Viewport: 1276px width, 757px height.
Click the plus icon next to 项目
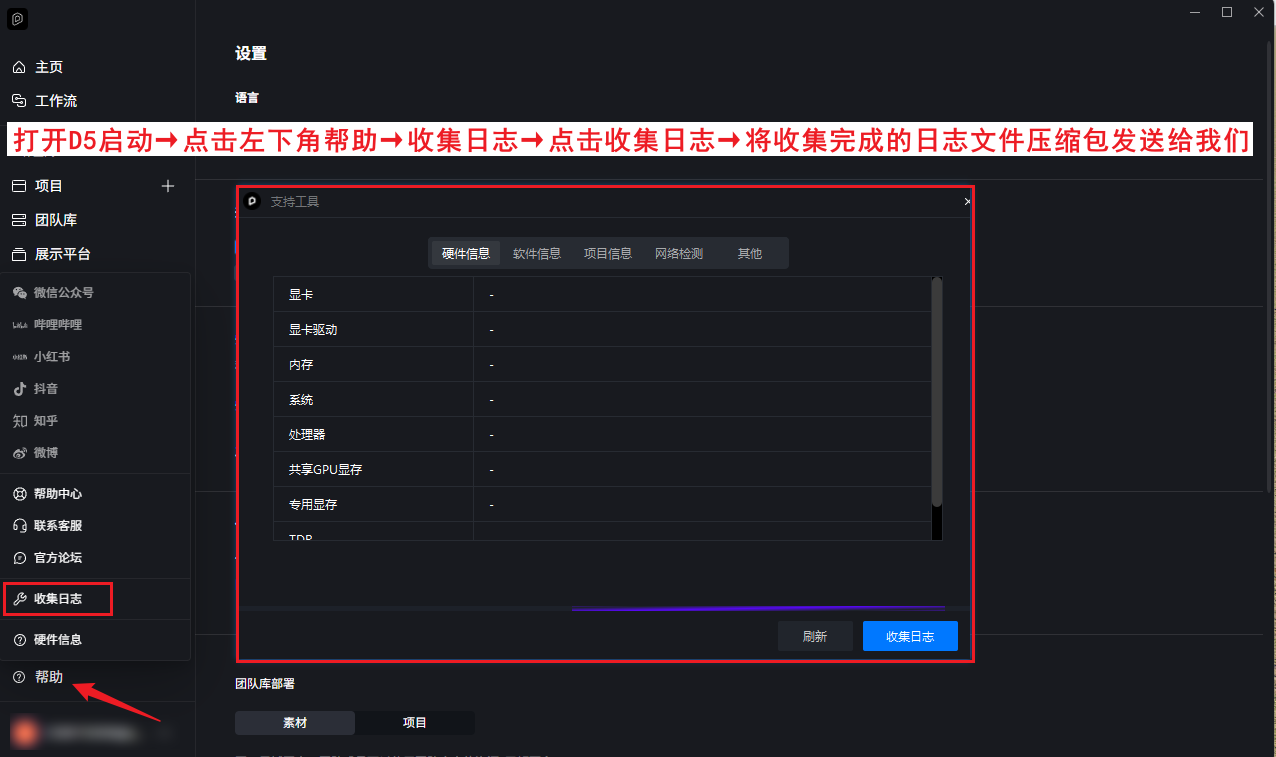pos(168,186)
